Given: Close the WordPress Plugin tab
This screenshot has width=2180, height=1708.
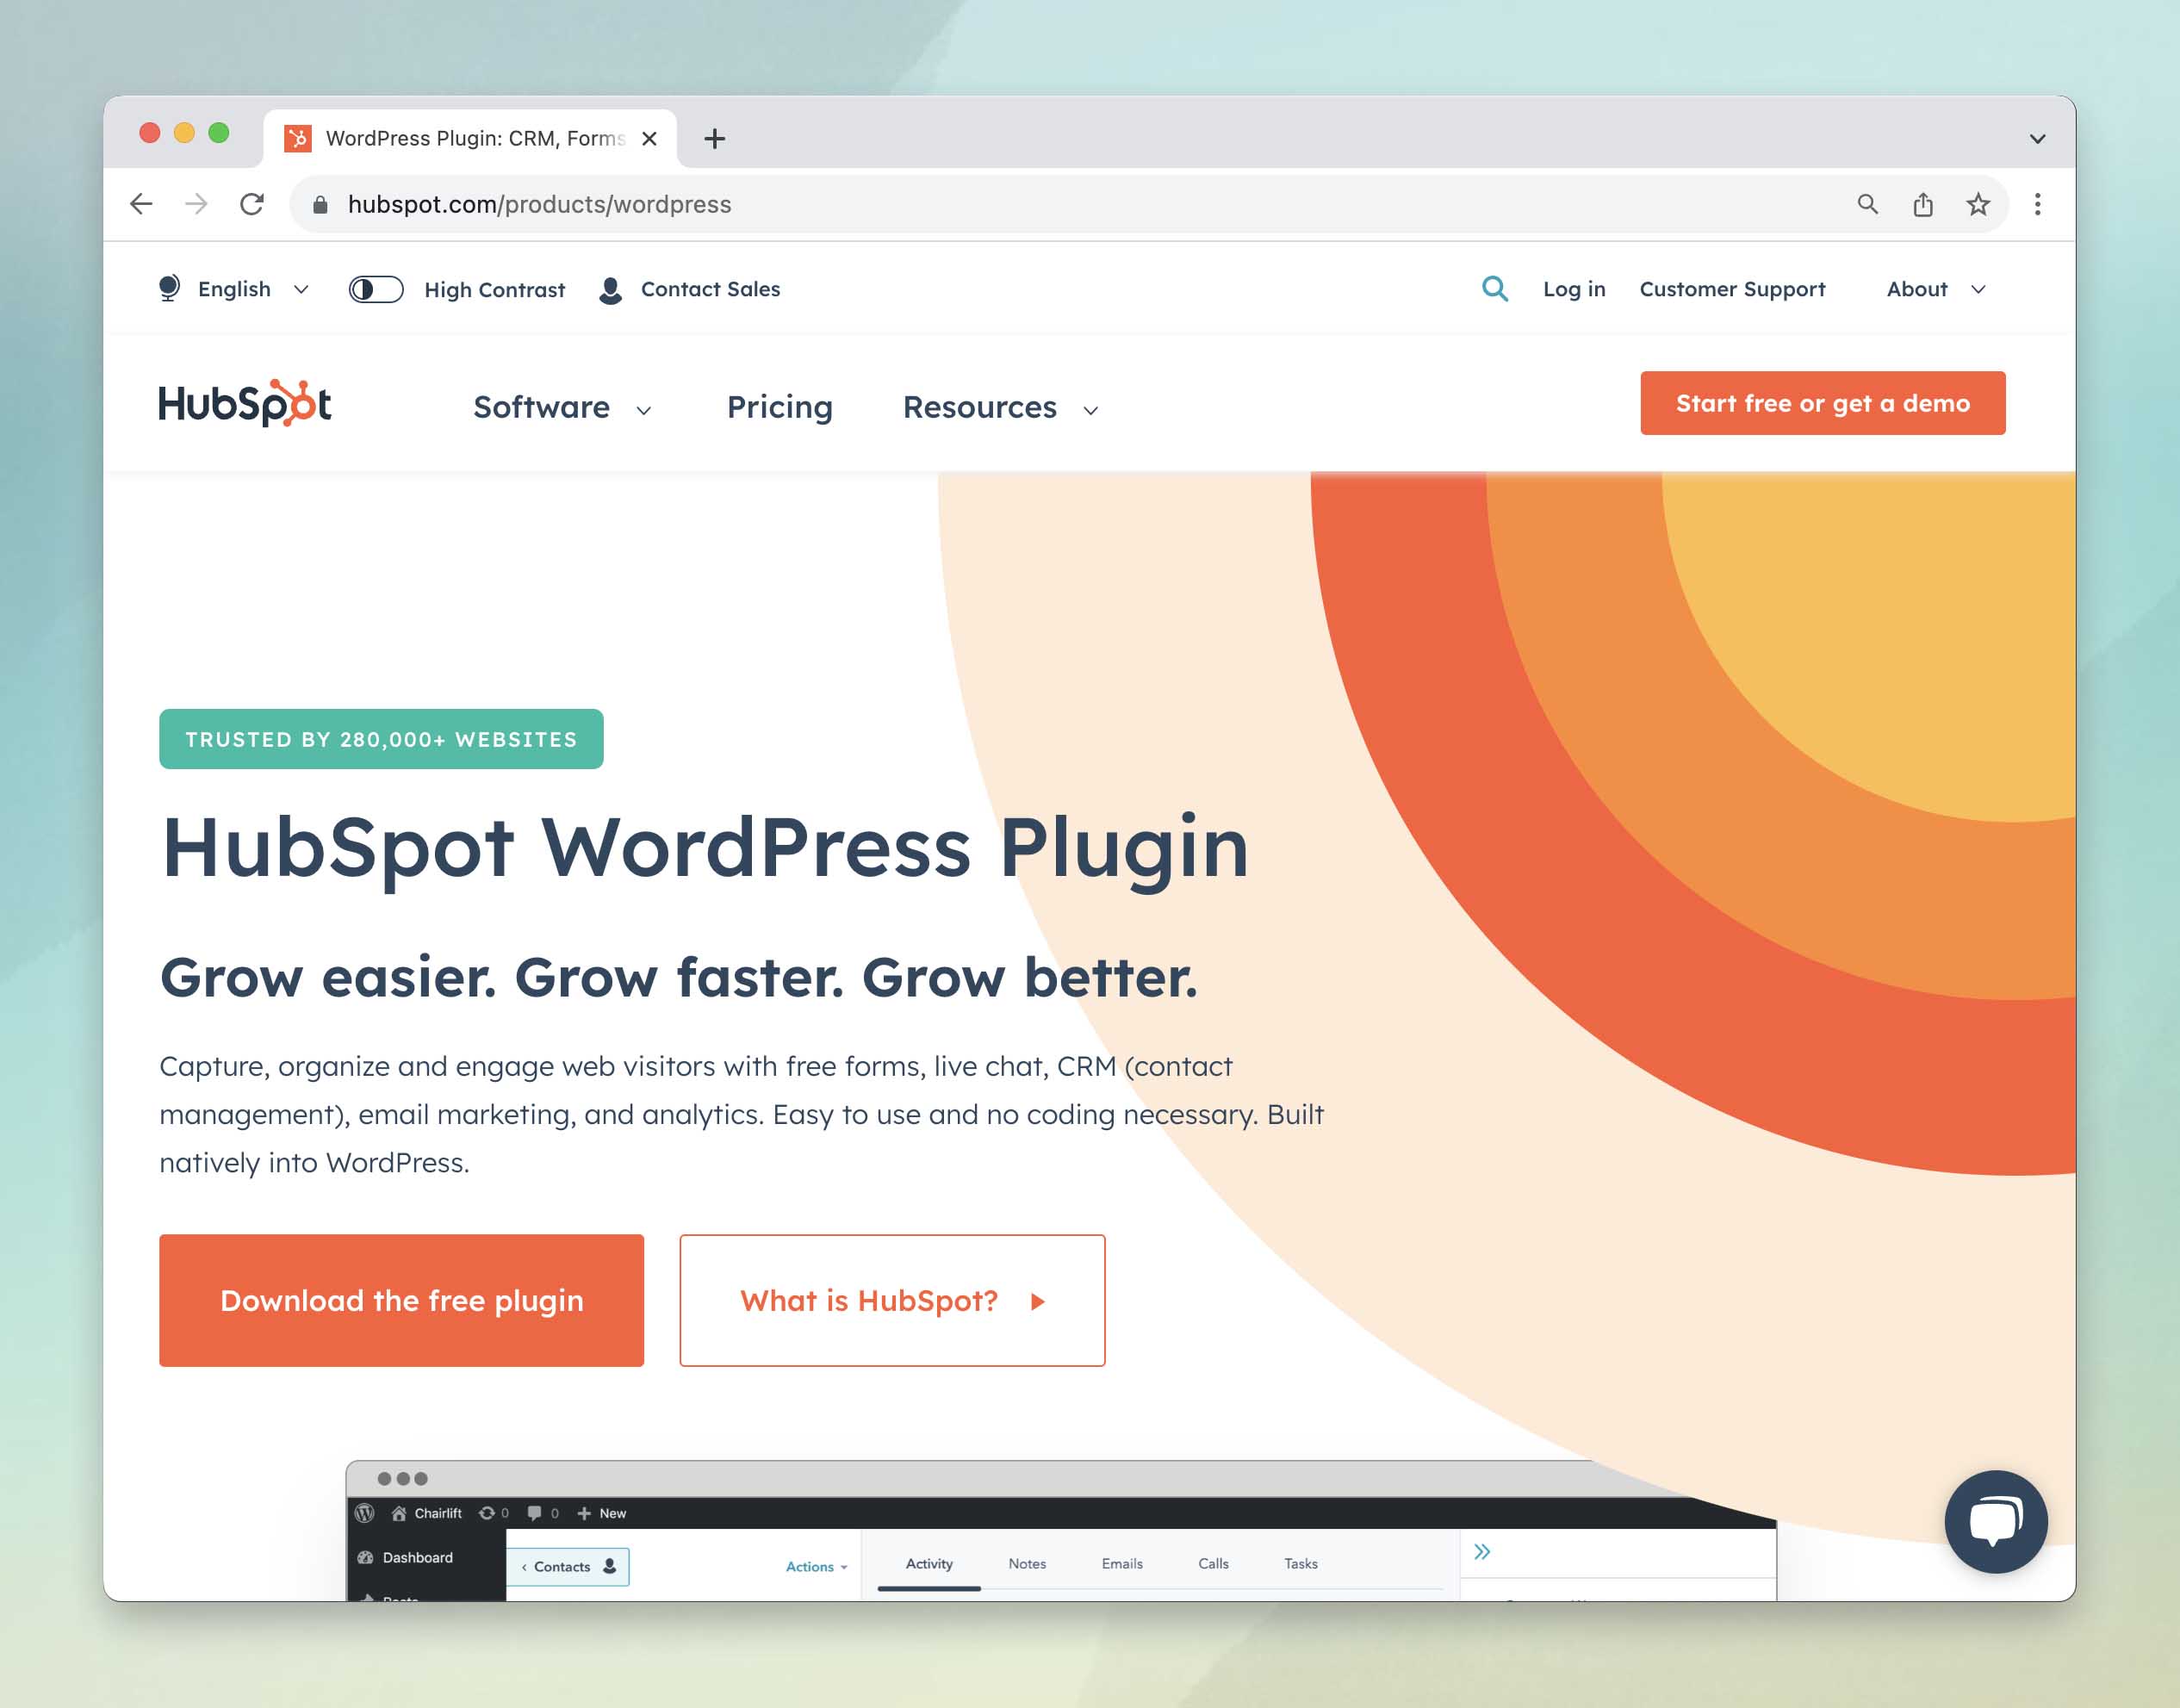Looking at the screenshot, I should 649,138.
